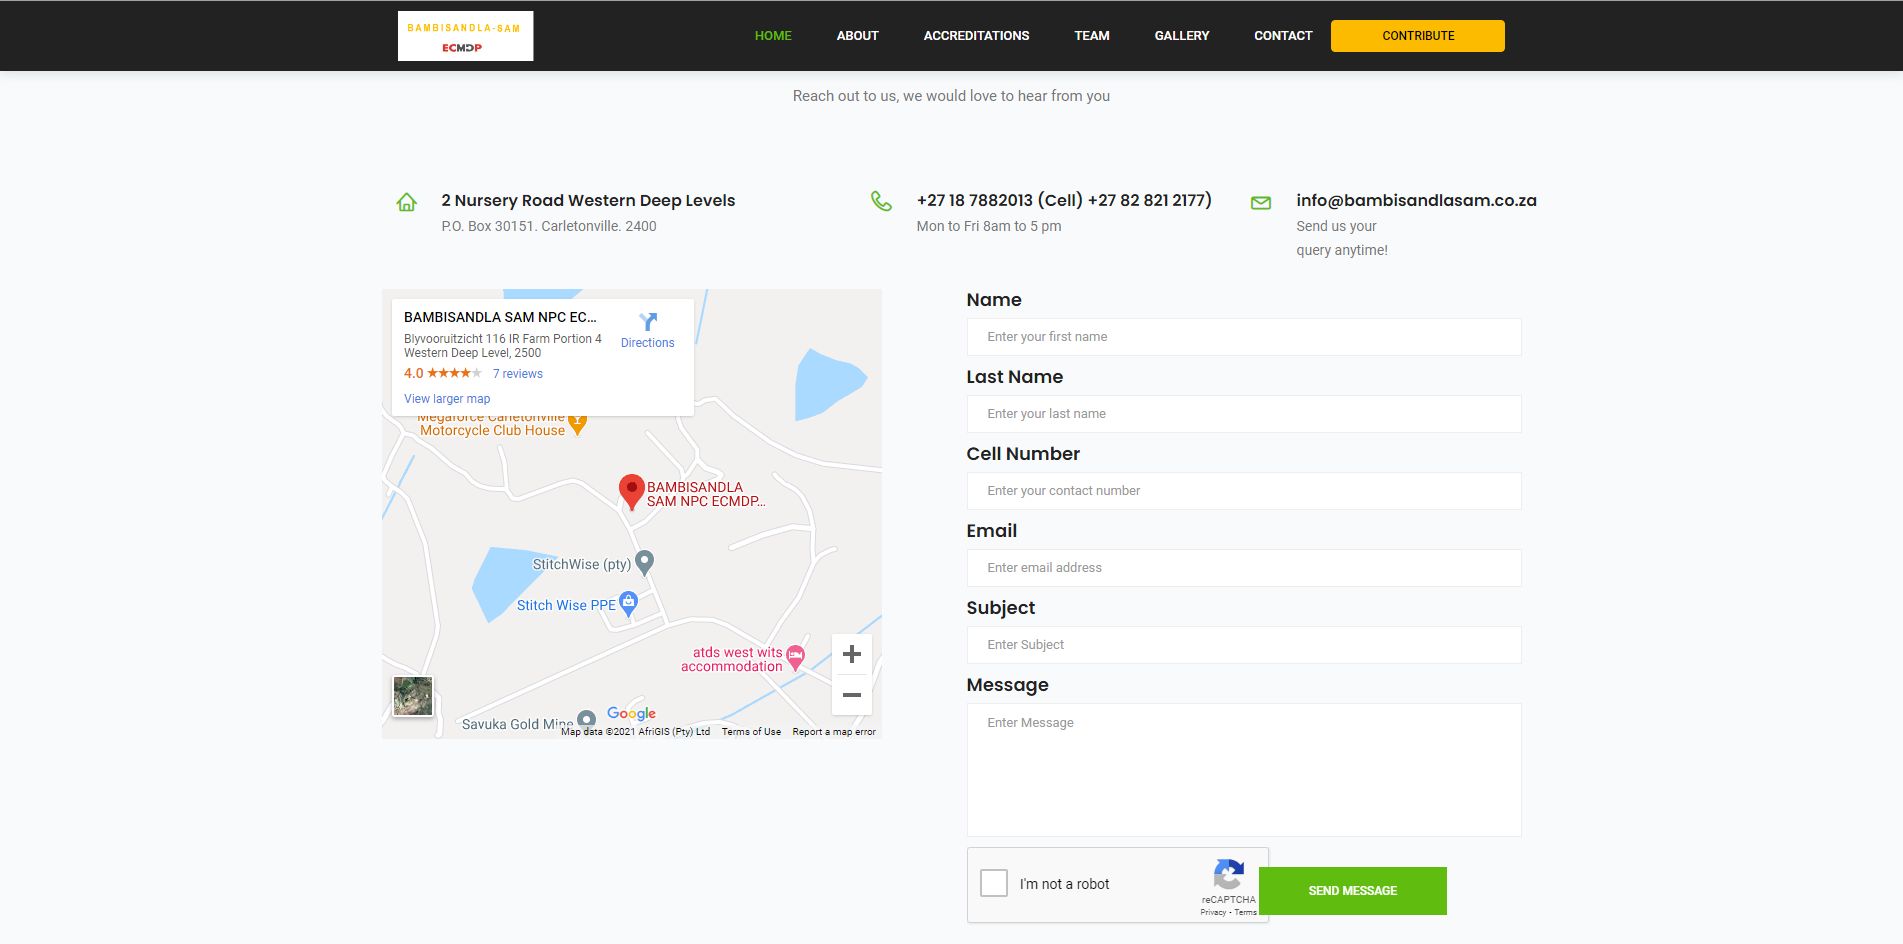Image resolution: width=1903 pixels, height=944 pixels.
Task: Switch map to satellite view thumbnail
Action: pyautogui.click(x=413, y=696)
